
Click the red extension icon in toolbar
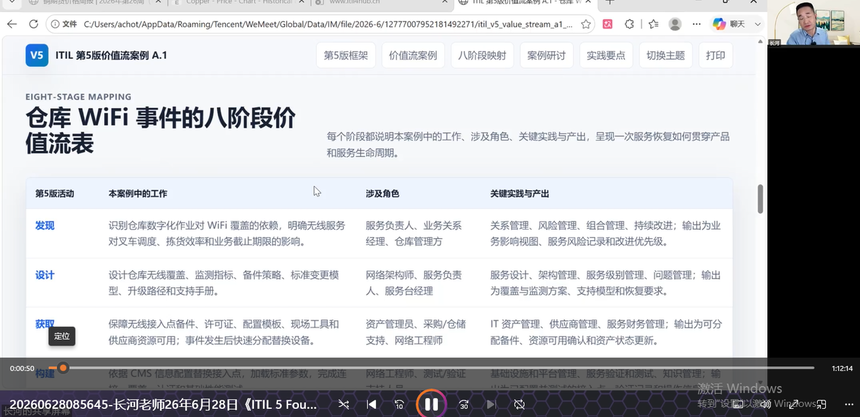[x=607, y=24]
